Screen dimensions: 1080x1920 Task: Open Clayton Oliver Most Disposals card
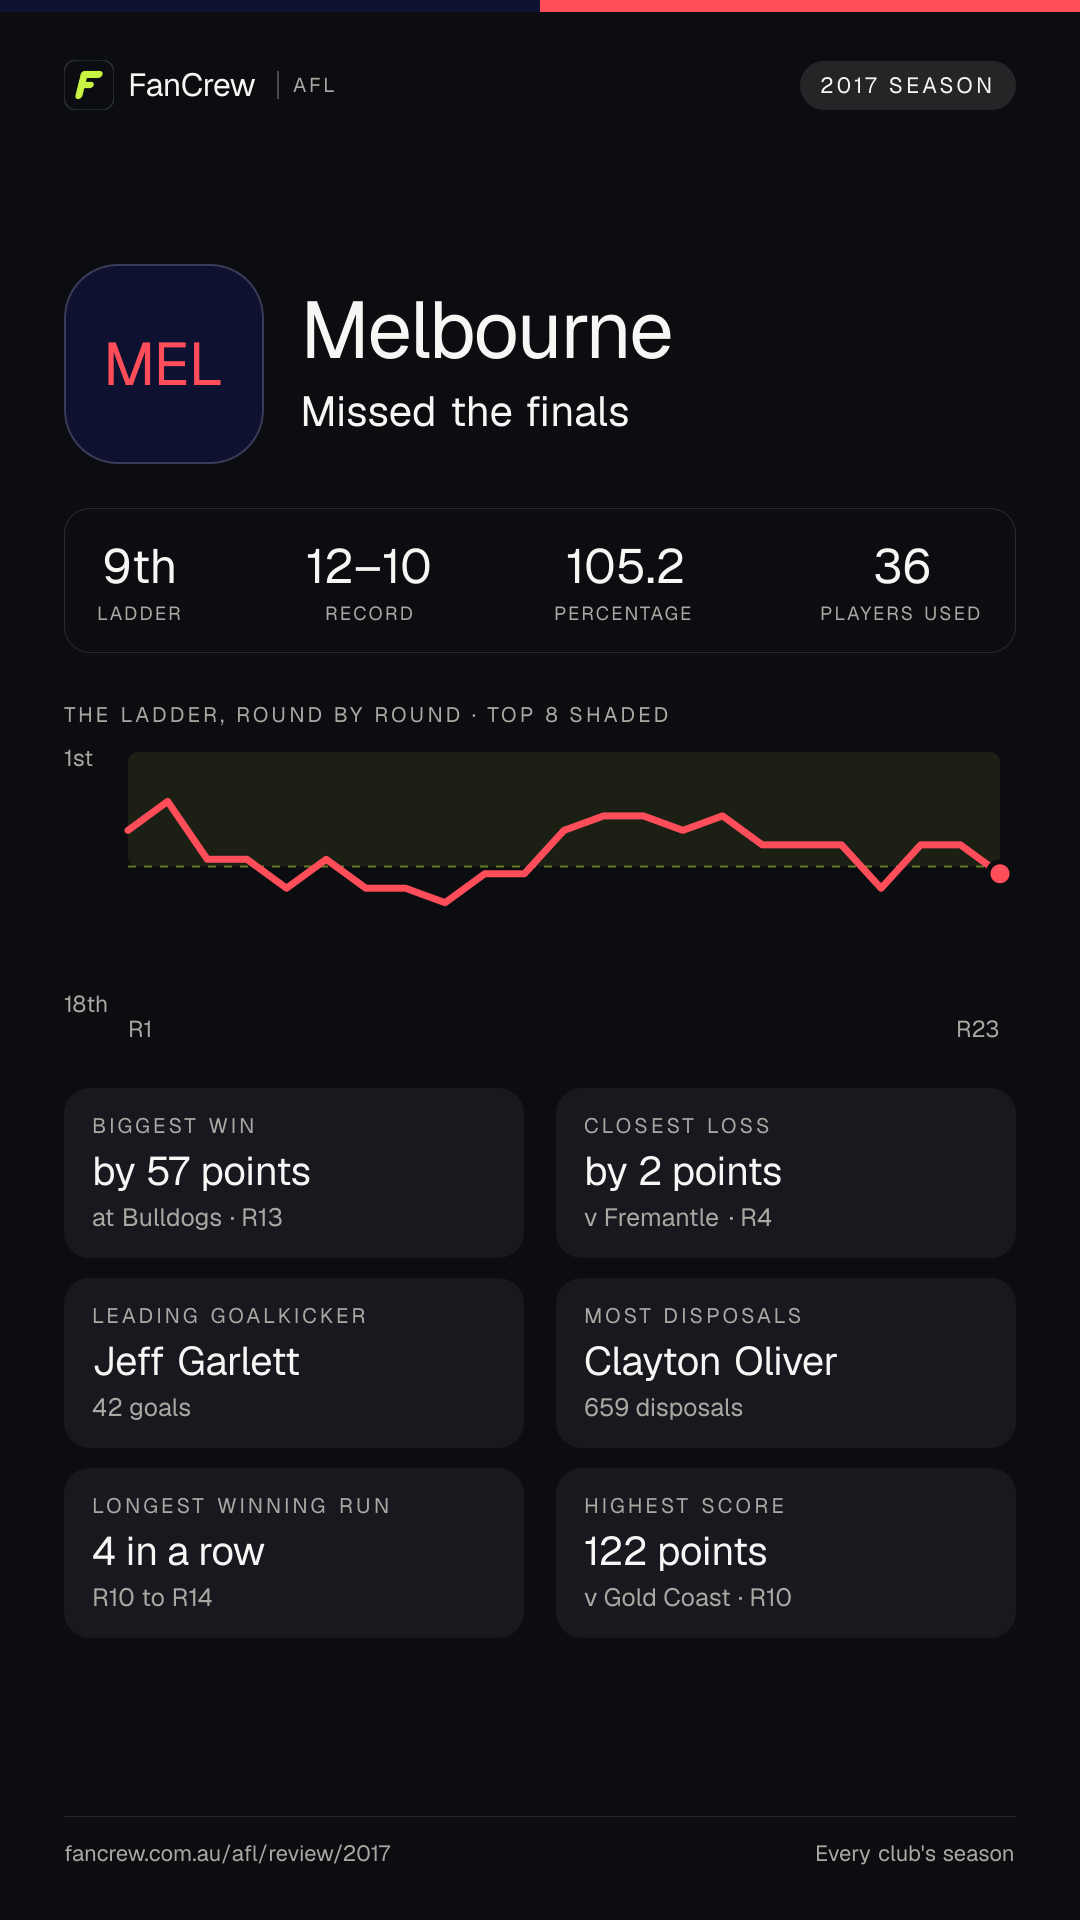click(x=786, y=1363)
